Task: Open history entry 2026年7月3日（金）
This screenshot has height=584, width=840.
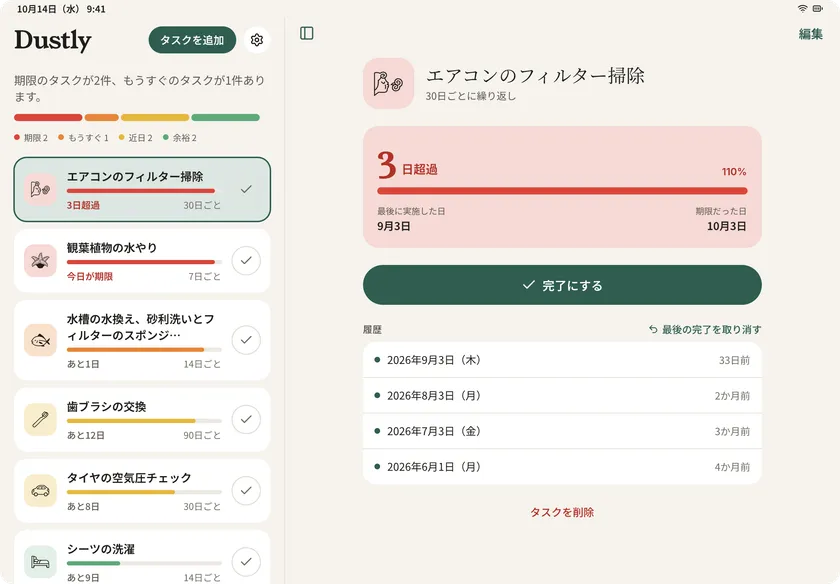Action: click(x=562, y=431)
